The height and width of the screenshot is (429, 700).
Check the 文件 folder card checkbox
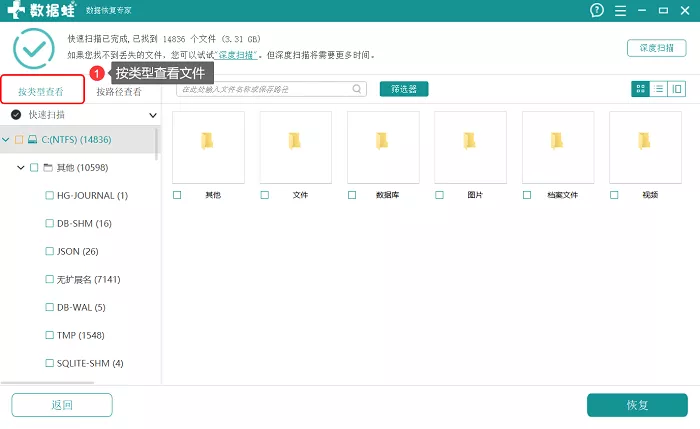pyautogui.click(x=265, y=195)
